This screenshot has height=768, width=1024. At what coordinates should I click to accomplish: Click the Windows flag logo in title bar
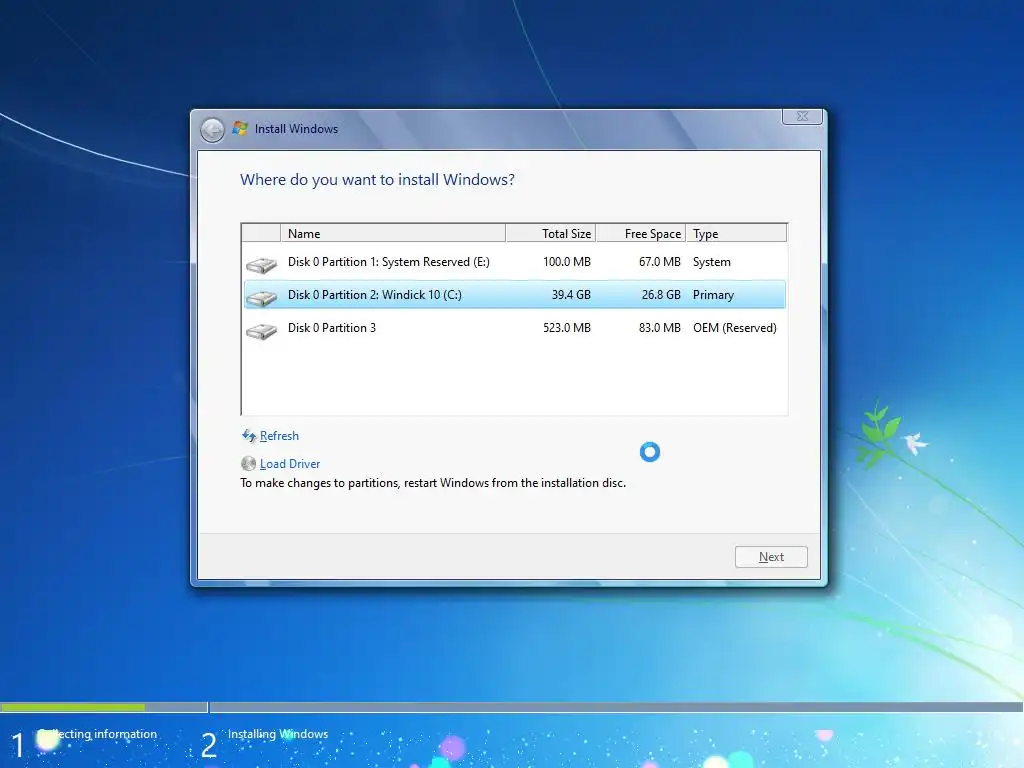point(240,129)
